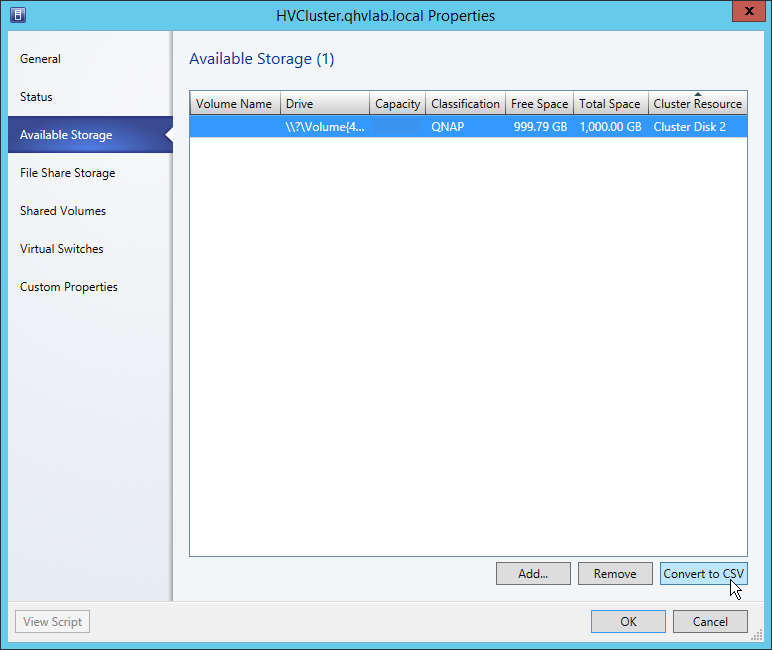
Task: Sort storage by Classification column
Action: point(465,104)
